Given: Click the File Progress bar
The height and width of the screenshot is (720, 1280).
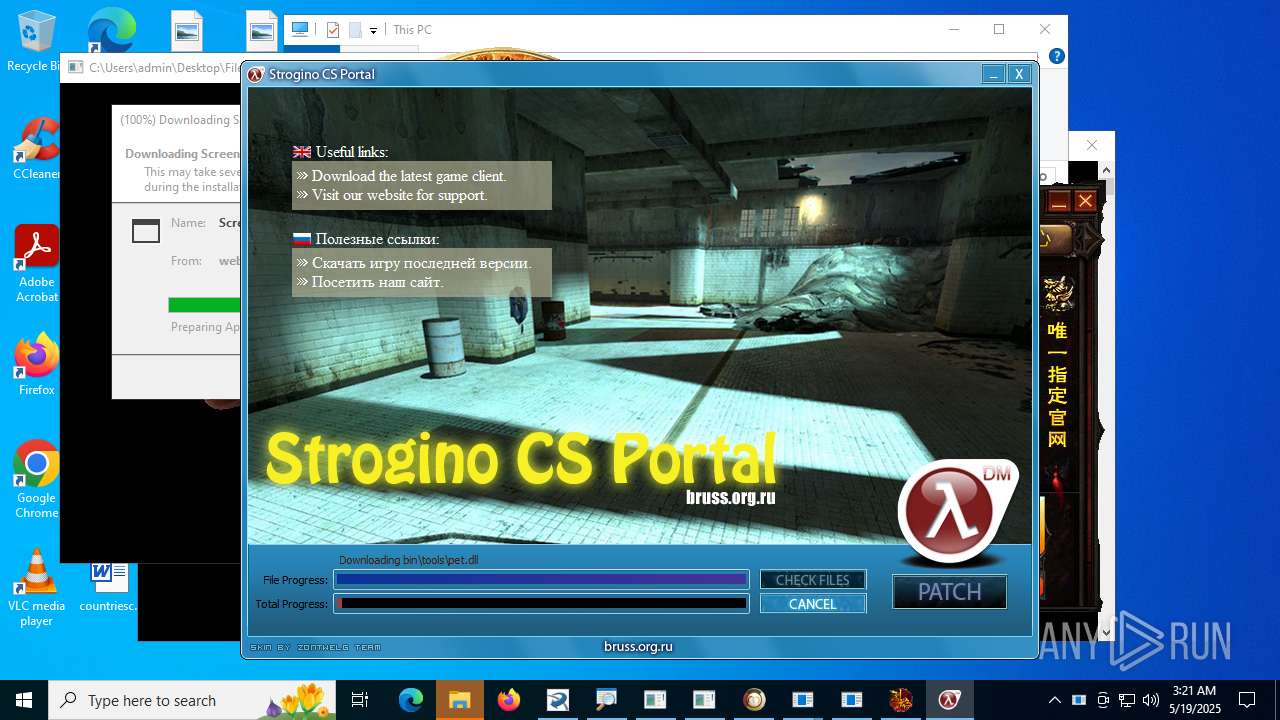Looking at the screenshot, I should pyautogui.click(x=541, y=579).
